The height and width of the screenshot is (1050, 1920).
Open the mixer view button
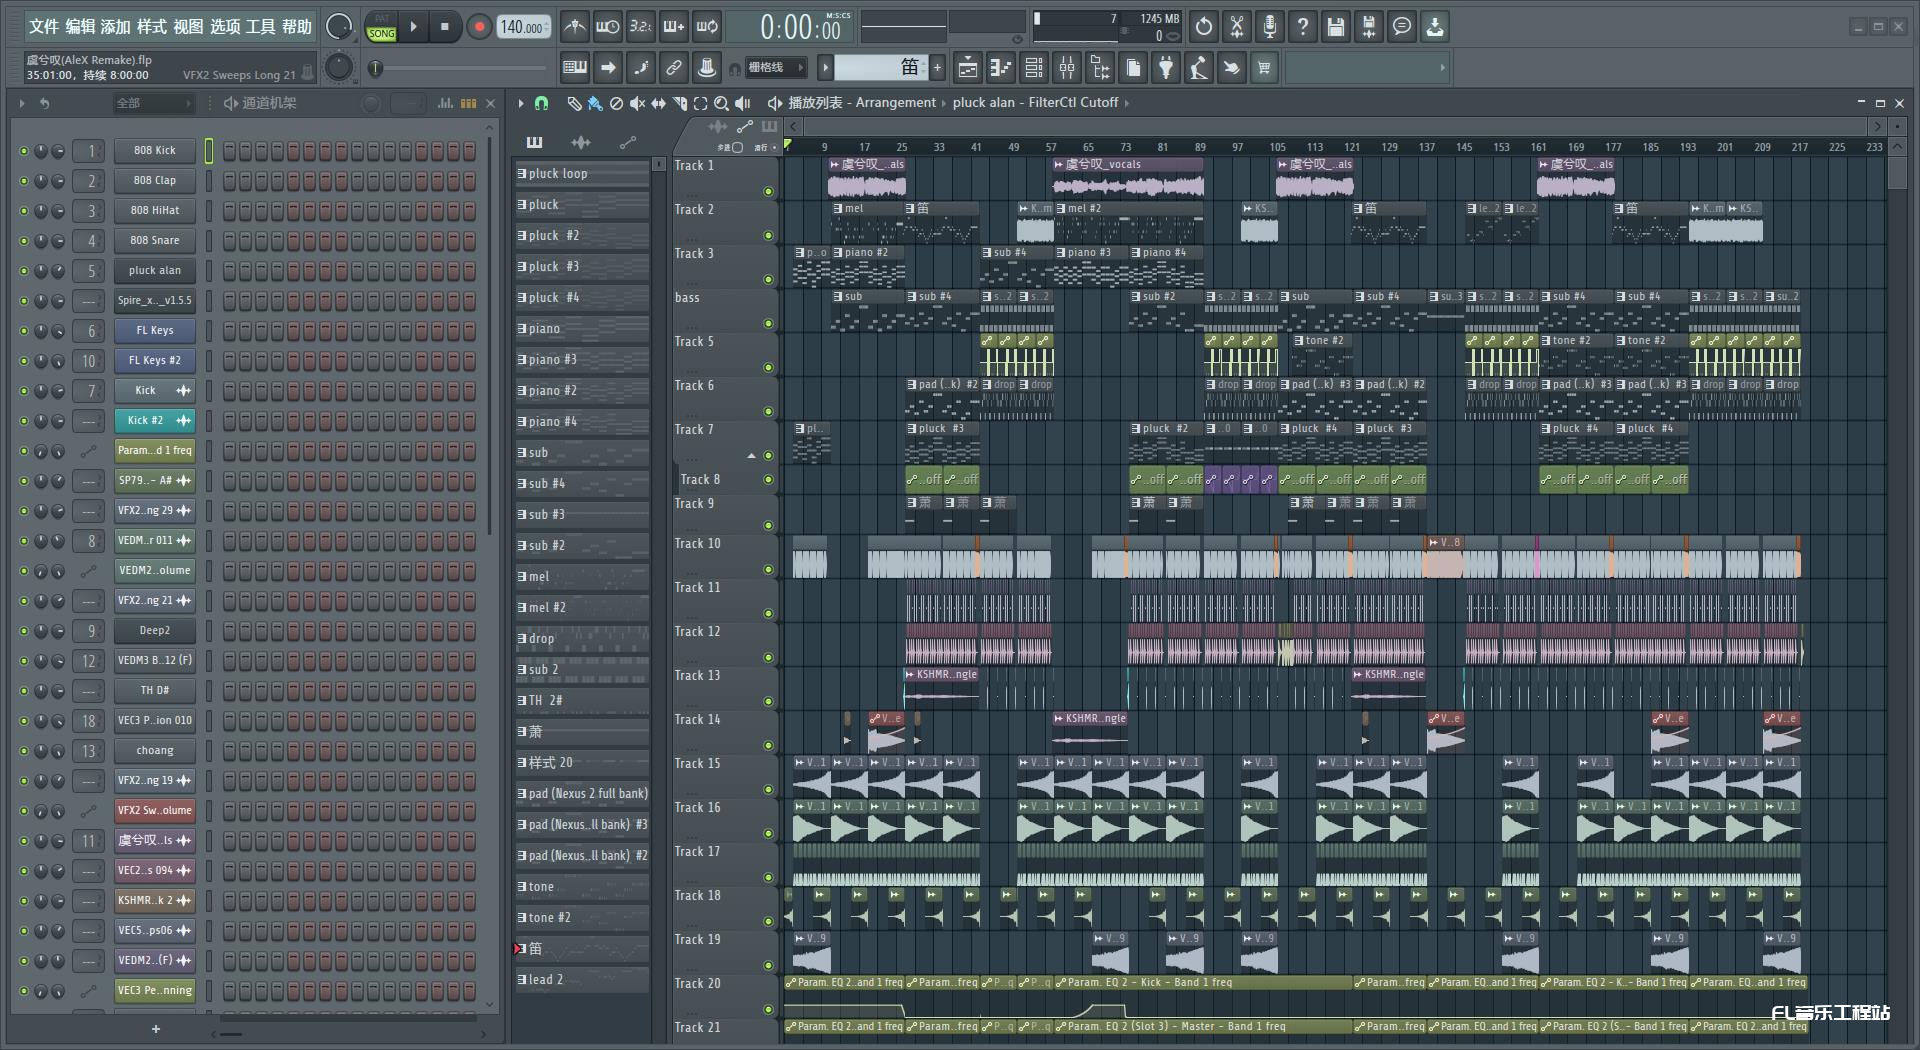(1067, 68)
